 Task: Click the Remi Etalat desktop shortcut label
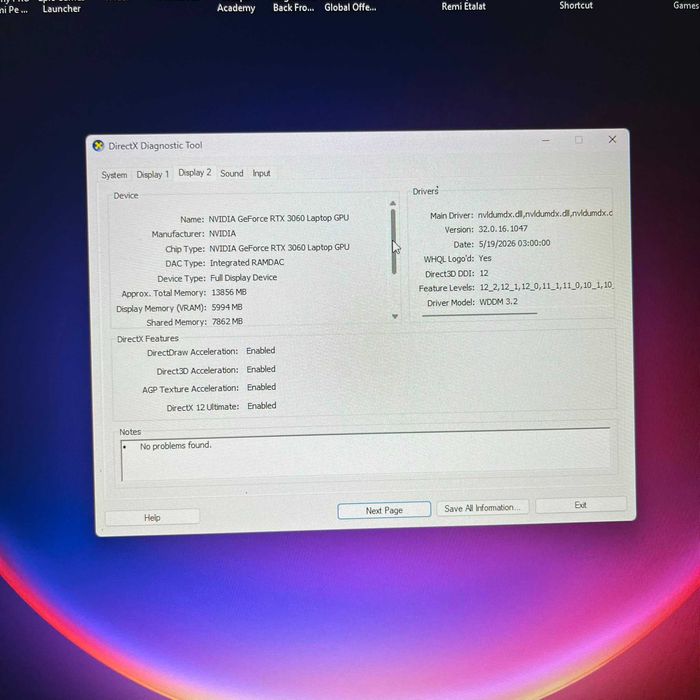(x=463, y=6)
